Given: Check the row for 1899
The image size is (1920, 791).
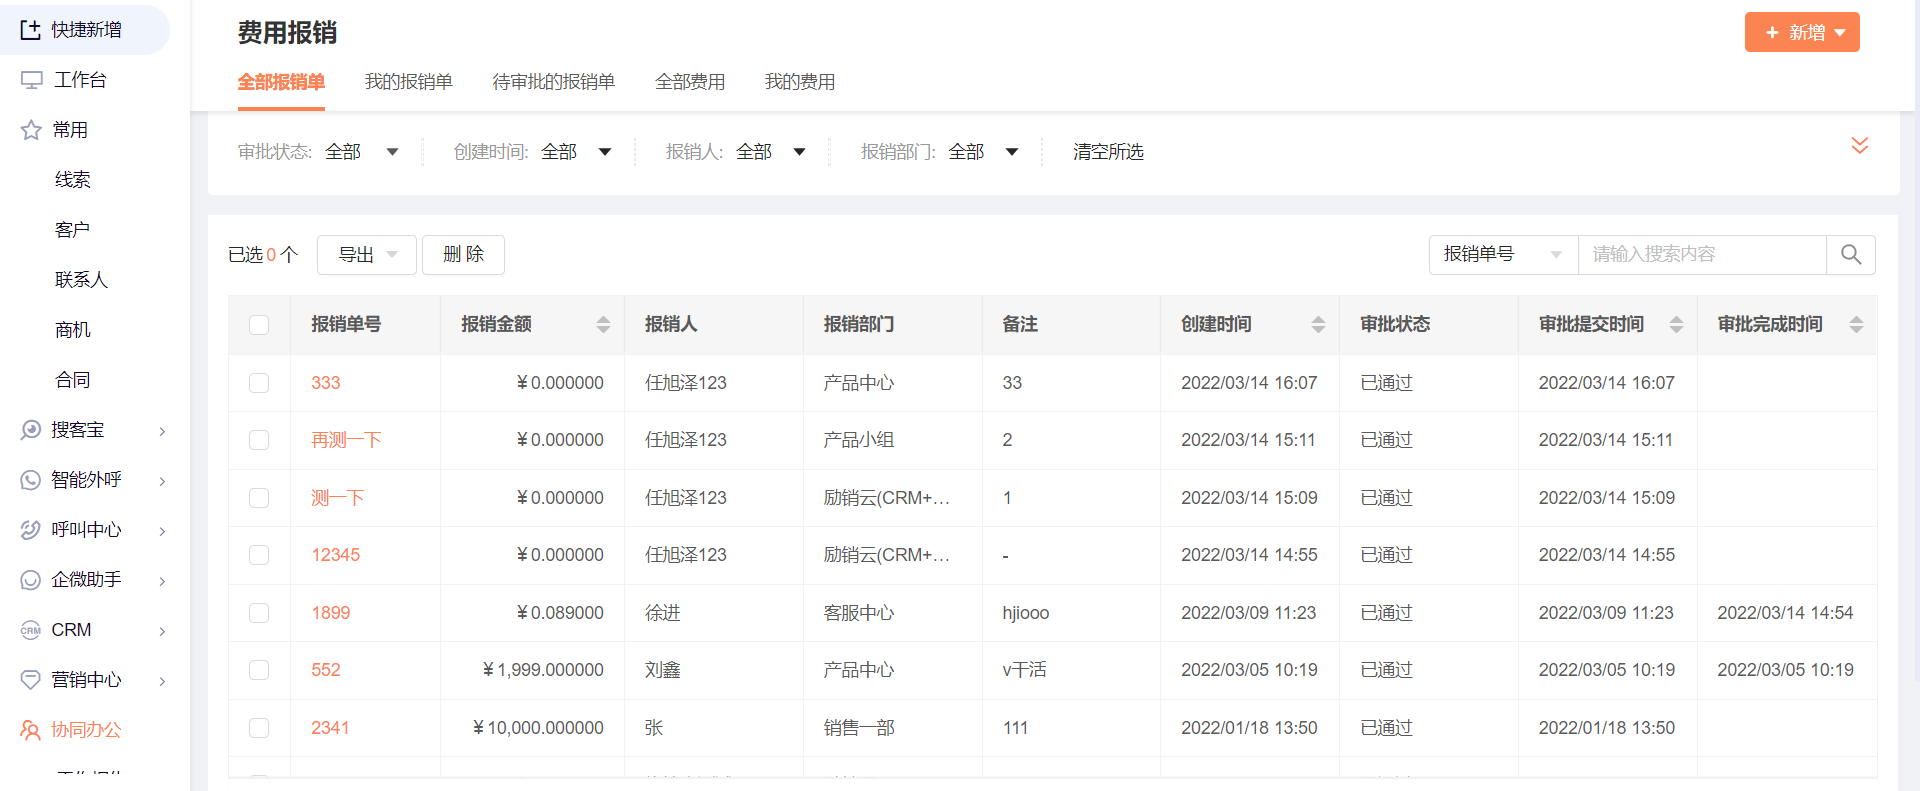Looking at the screenshot, I should click(259, 613).
